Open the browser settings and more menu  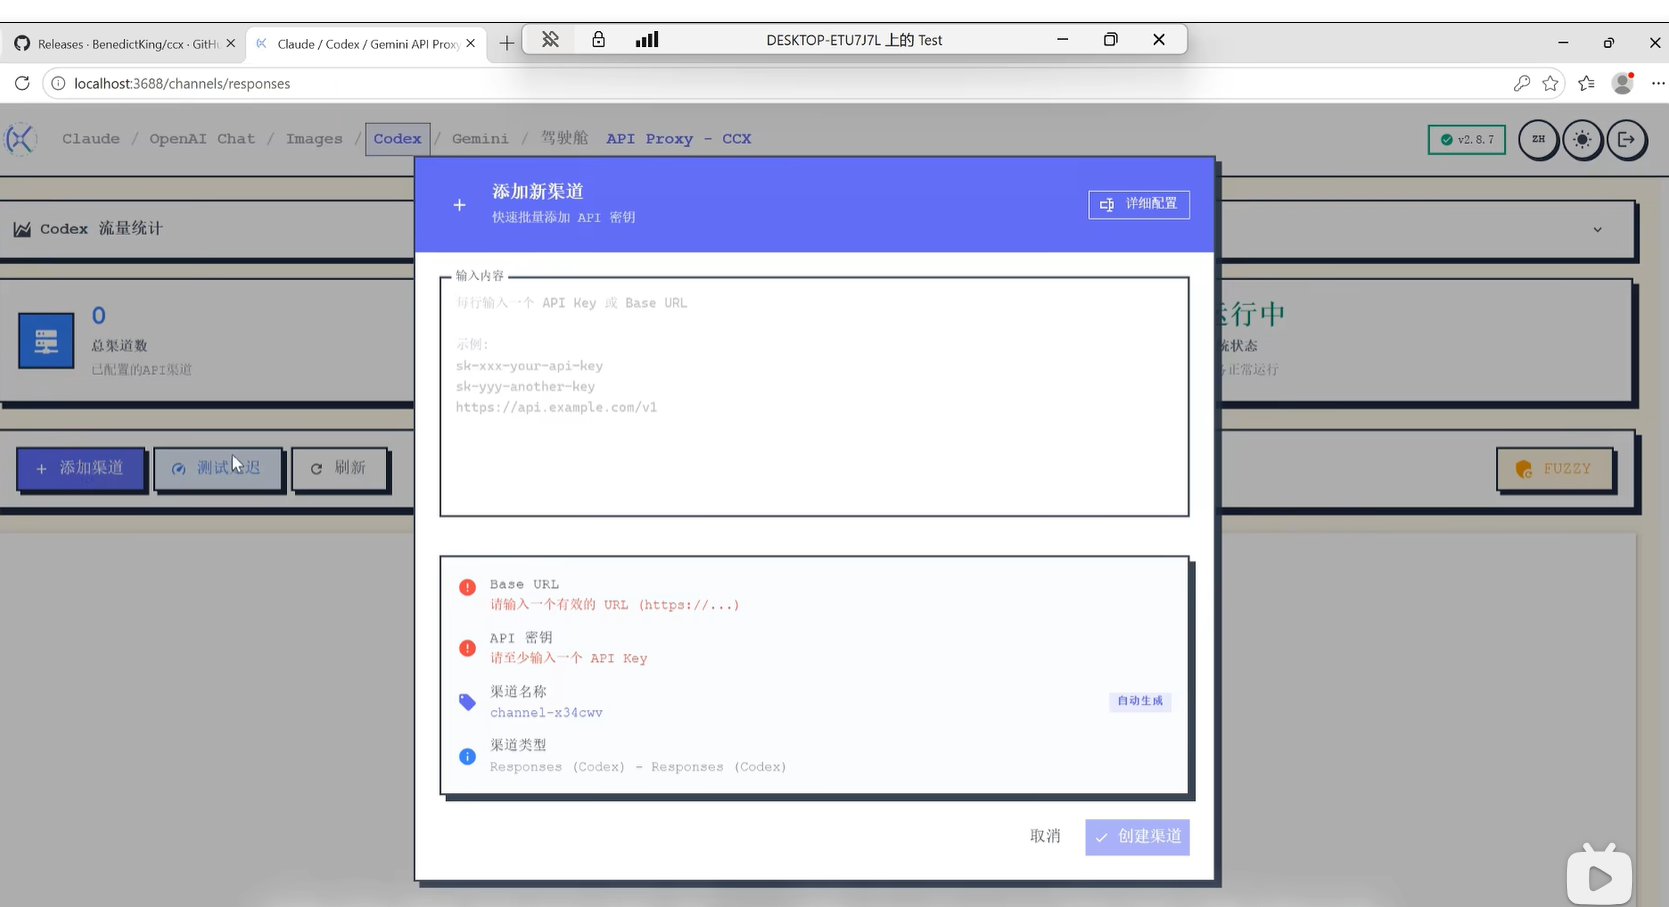click(1657, 83)
